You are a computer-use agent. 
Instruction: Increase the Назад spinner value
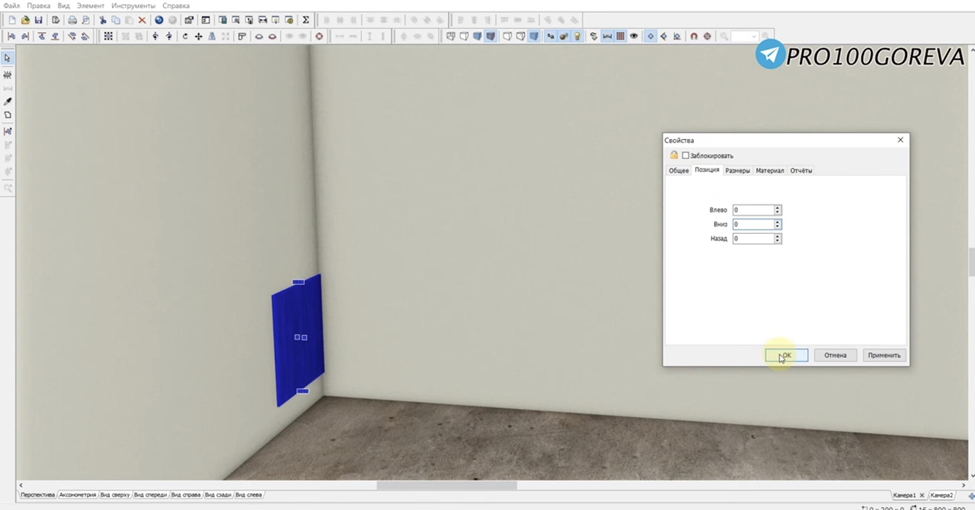tap(778, 236)
